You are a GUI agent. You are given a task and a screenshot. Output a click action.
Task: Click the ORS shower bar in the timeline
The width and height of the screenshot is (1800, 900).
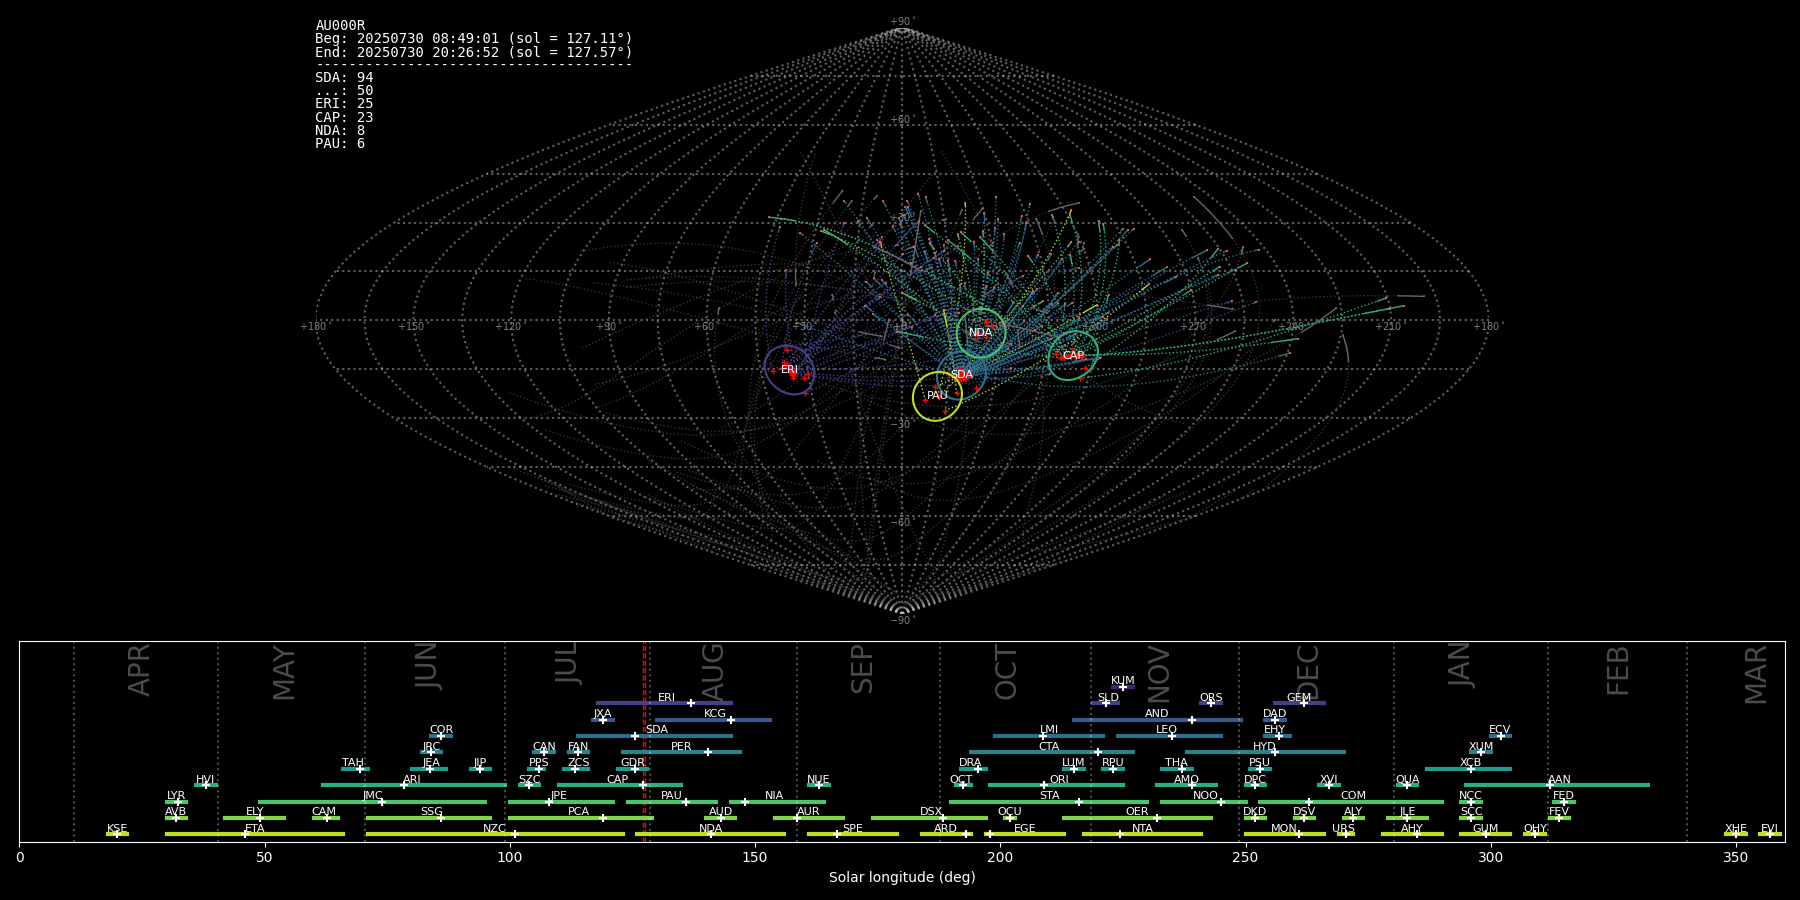point(1211,703)
